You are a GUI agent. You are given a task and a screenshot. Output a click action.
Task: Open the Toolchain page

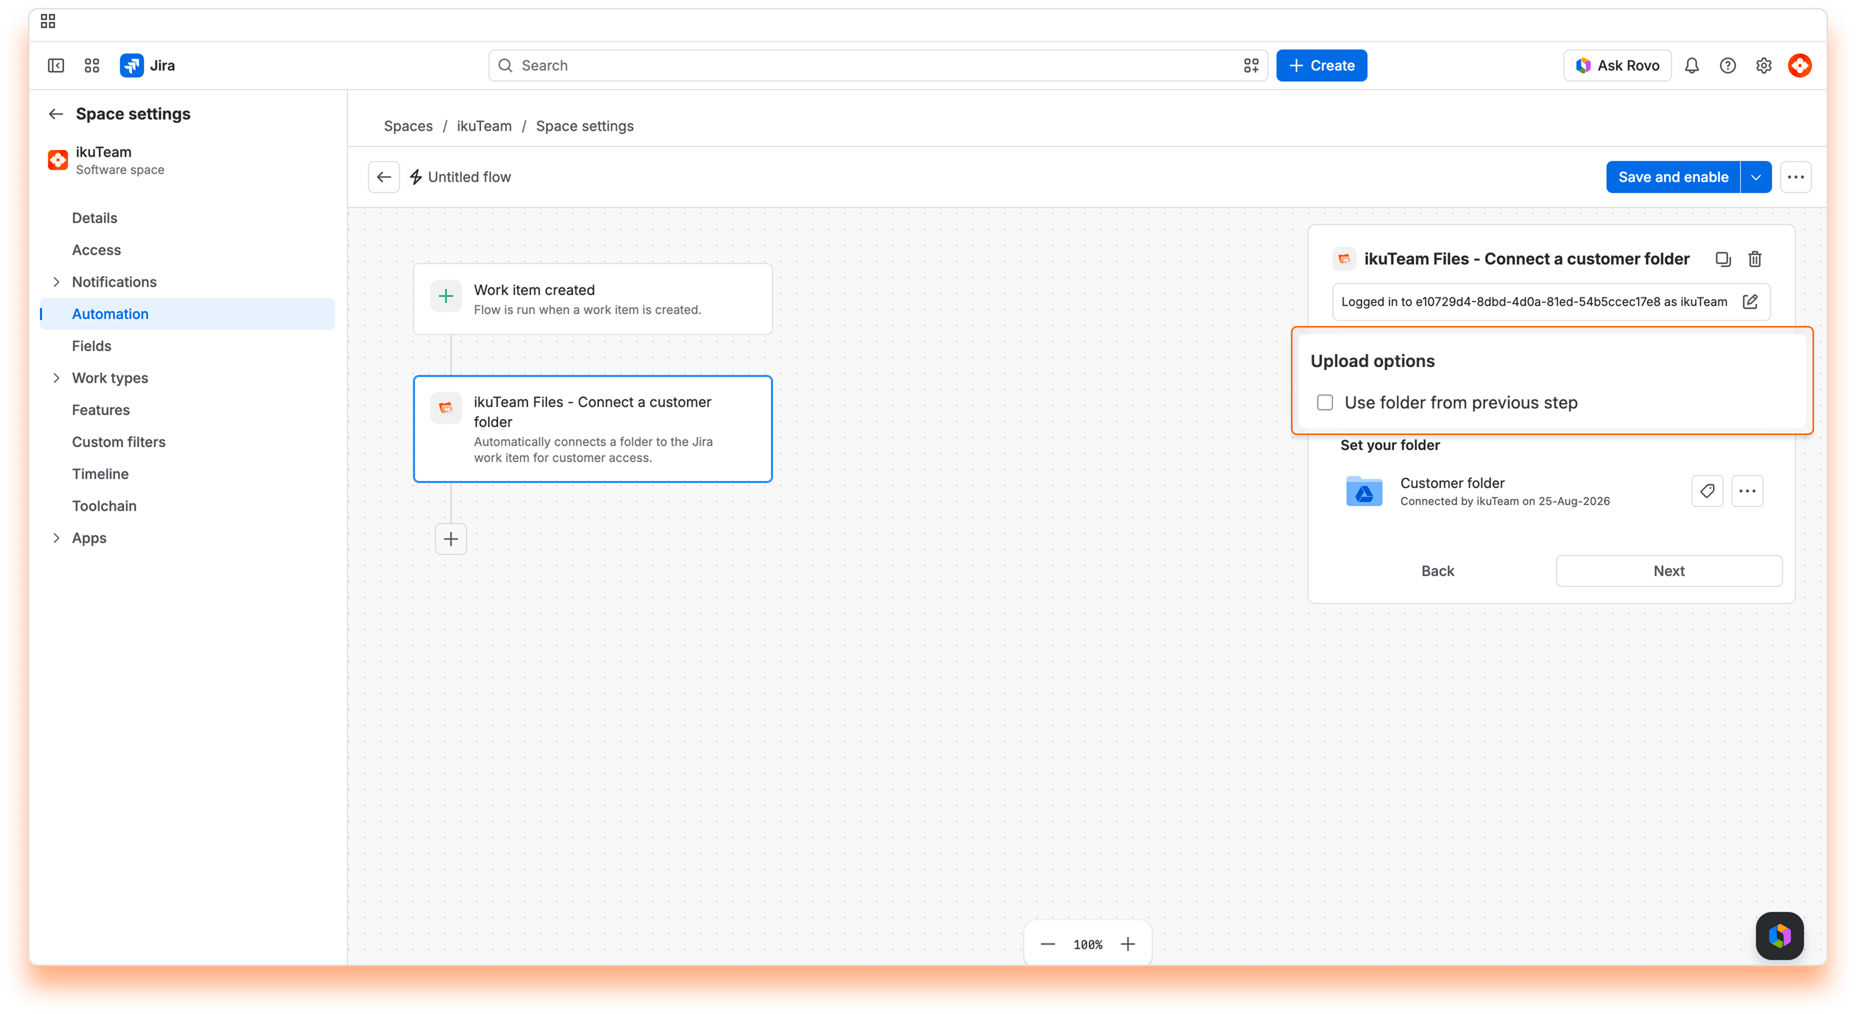104,506
